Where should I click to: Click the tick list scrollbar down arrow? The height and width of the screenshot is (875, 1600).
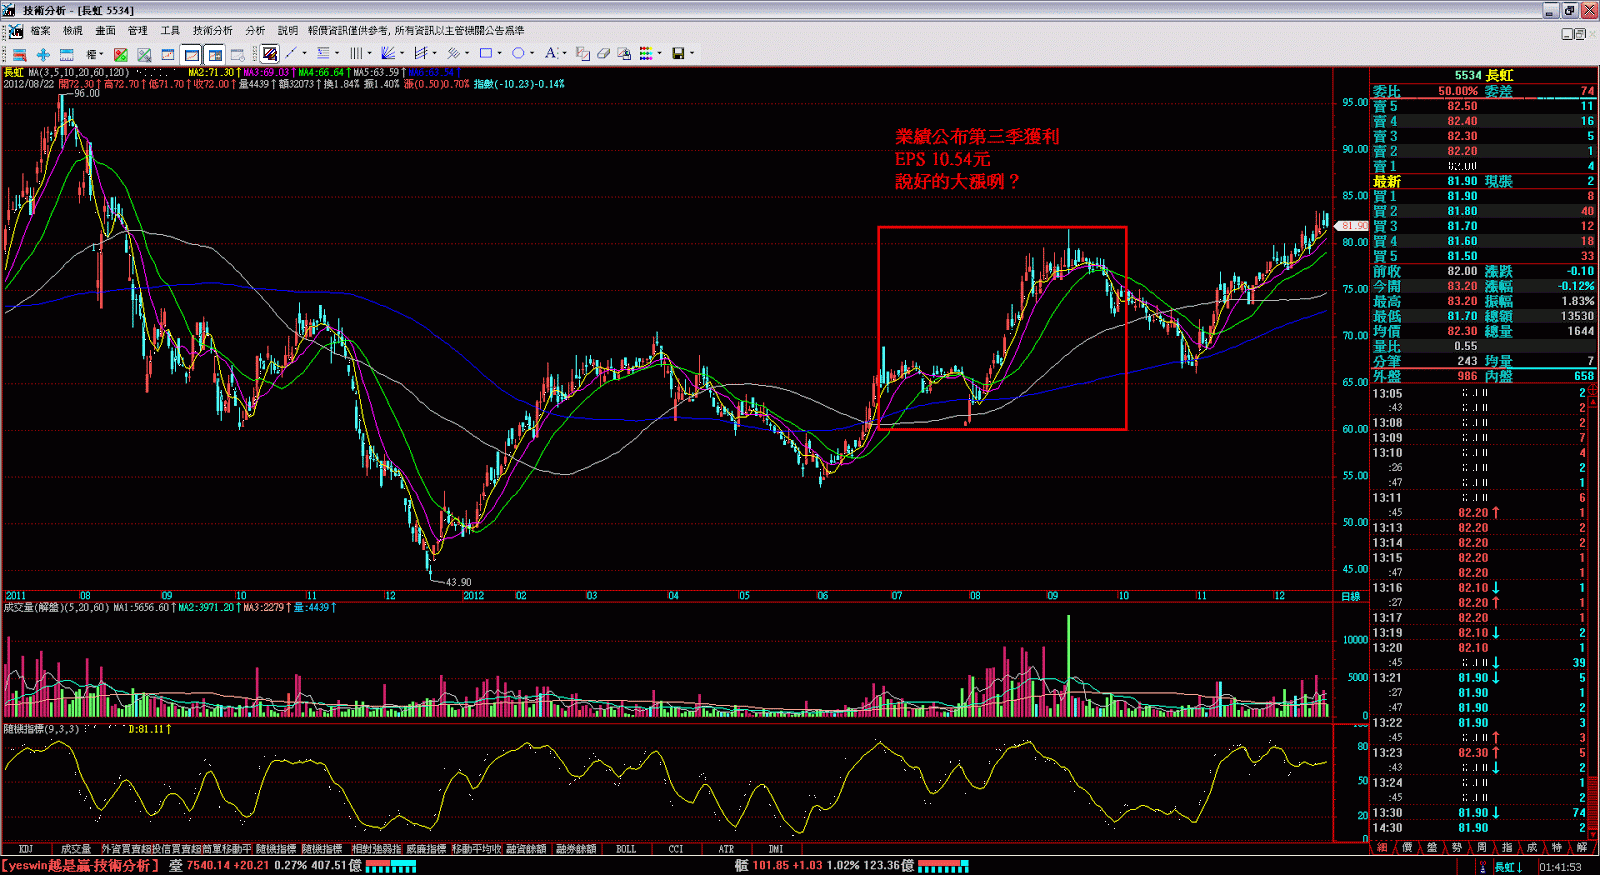[1594, 835]
